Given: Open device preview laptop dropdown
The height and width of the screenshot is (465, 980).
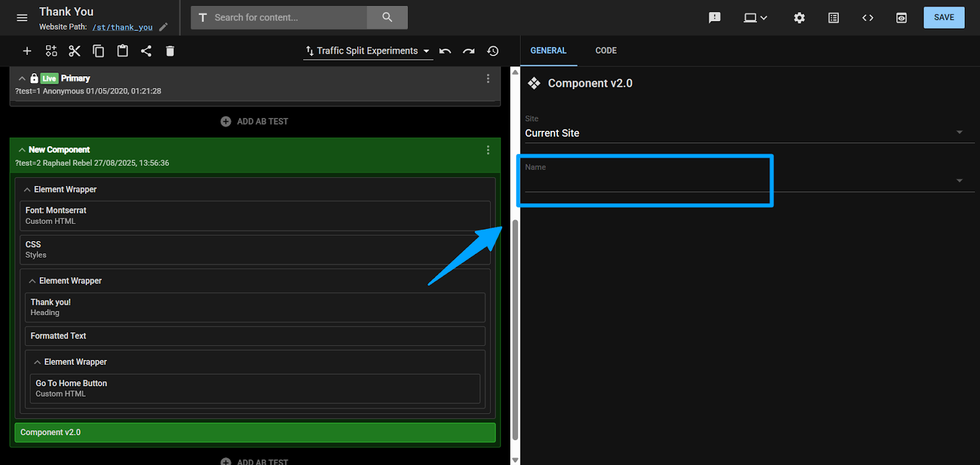Looking at the screenshot, I should point(755,18).
